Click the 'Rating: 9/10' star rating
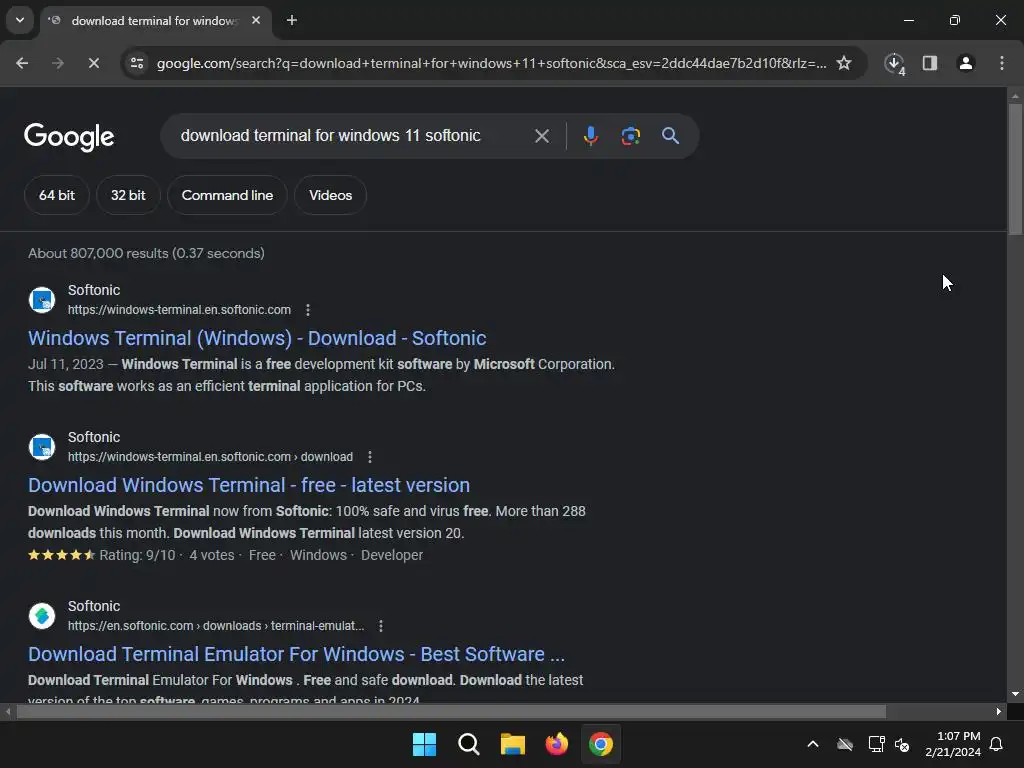Viewport: 1024px width, 768px height. click(102, 555)
